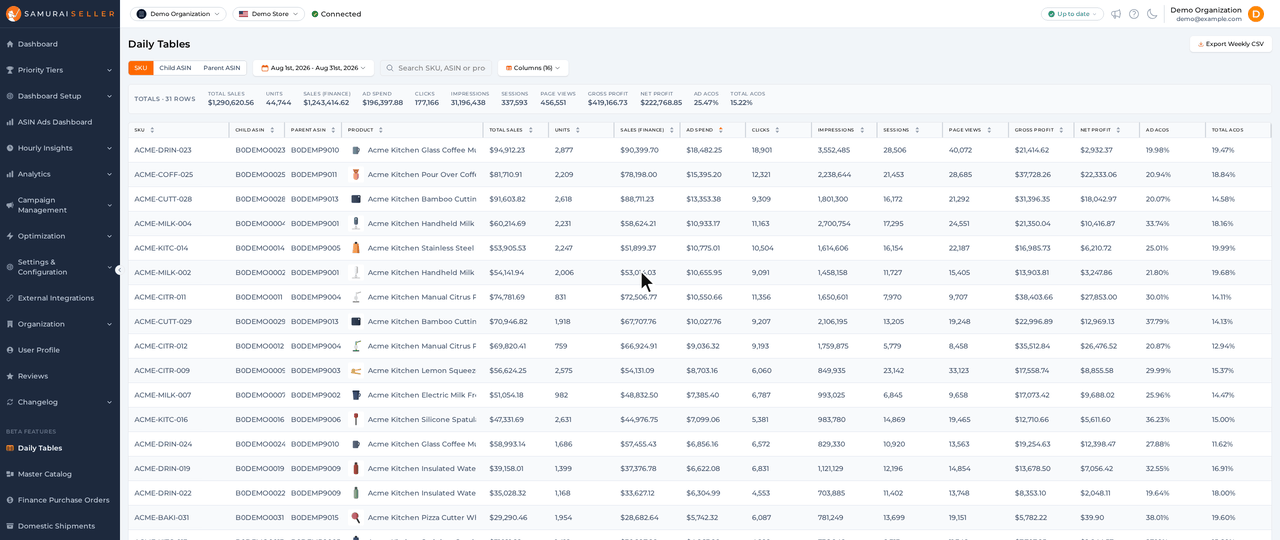The image size is (1280, 540).
Task: Click product thumbnail in ACME-BAKI-031 row
Action: pos(356,517)
